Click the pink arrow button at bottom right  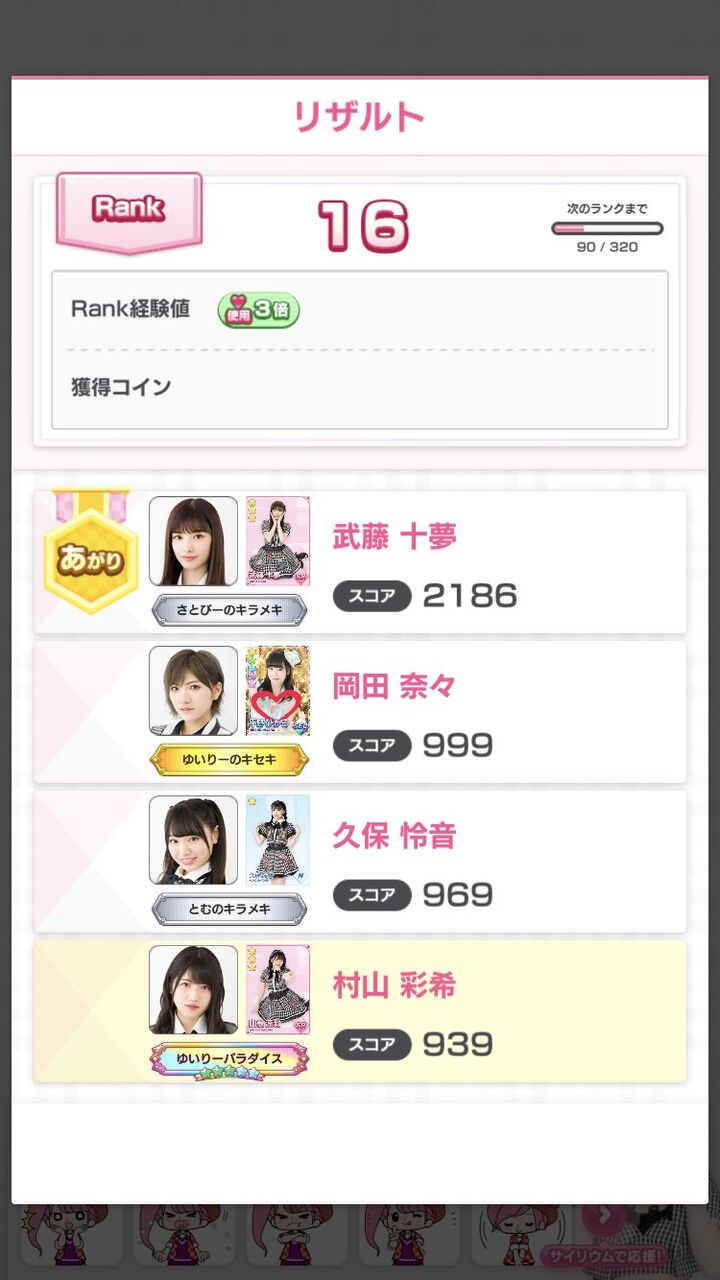tap(603, 1216)
